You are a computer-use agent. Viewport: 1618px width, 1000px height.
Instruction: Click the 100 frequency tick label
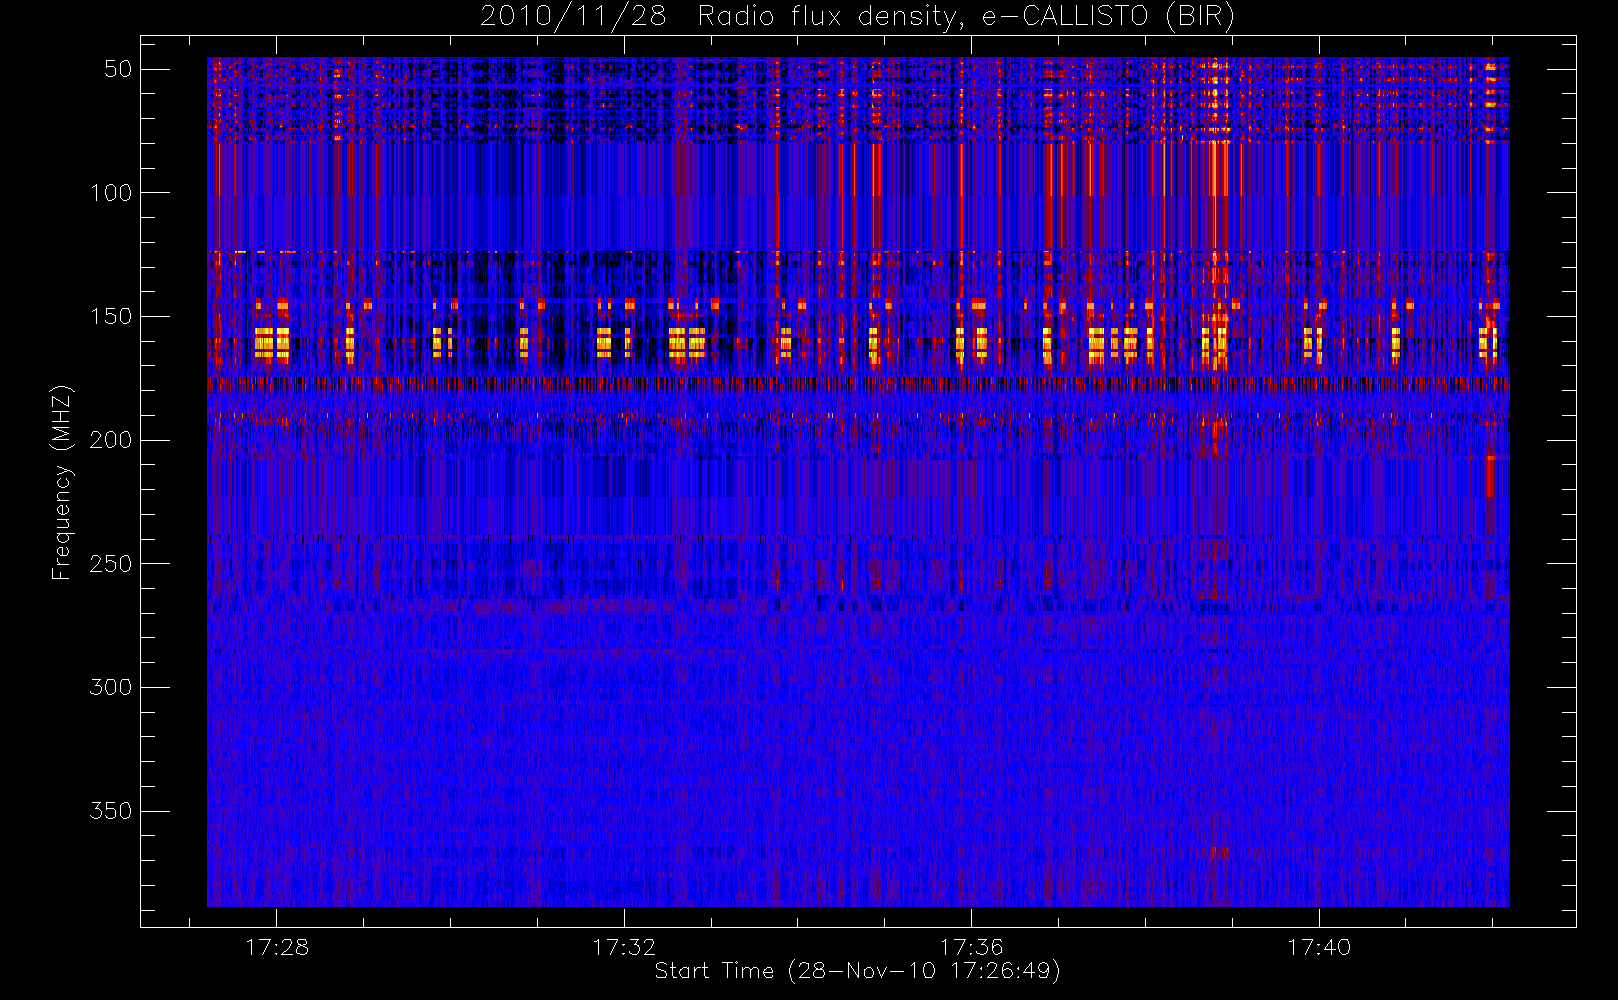click(x=111, y=193)
